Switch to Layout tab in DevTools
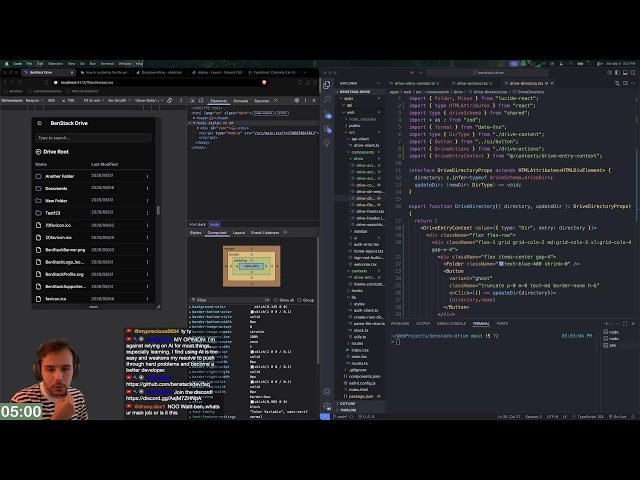Image resolution: width=640 pixels, height=480 pixels. point(239,233)
